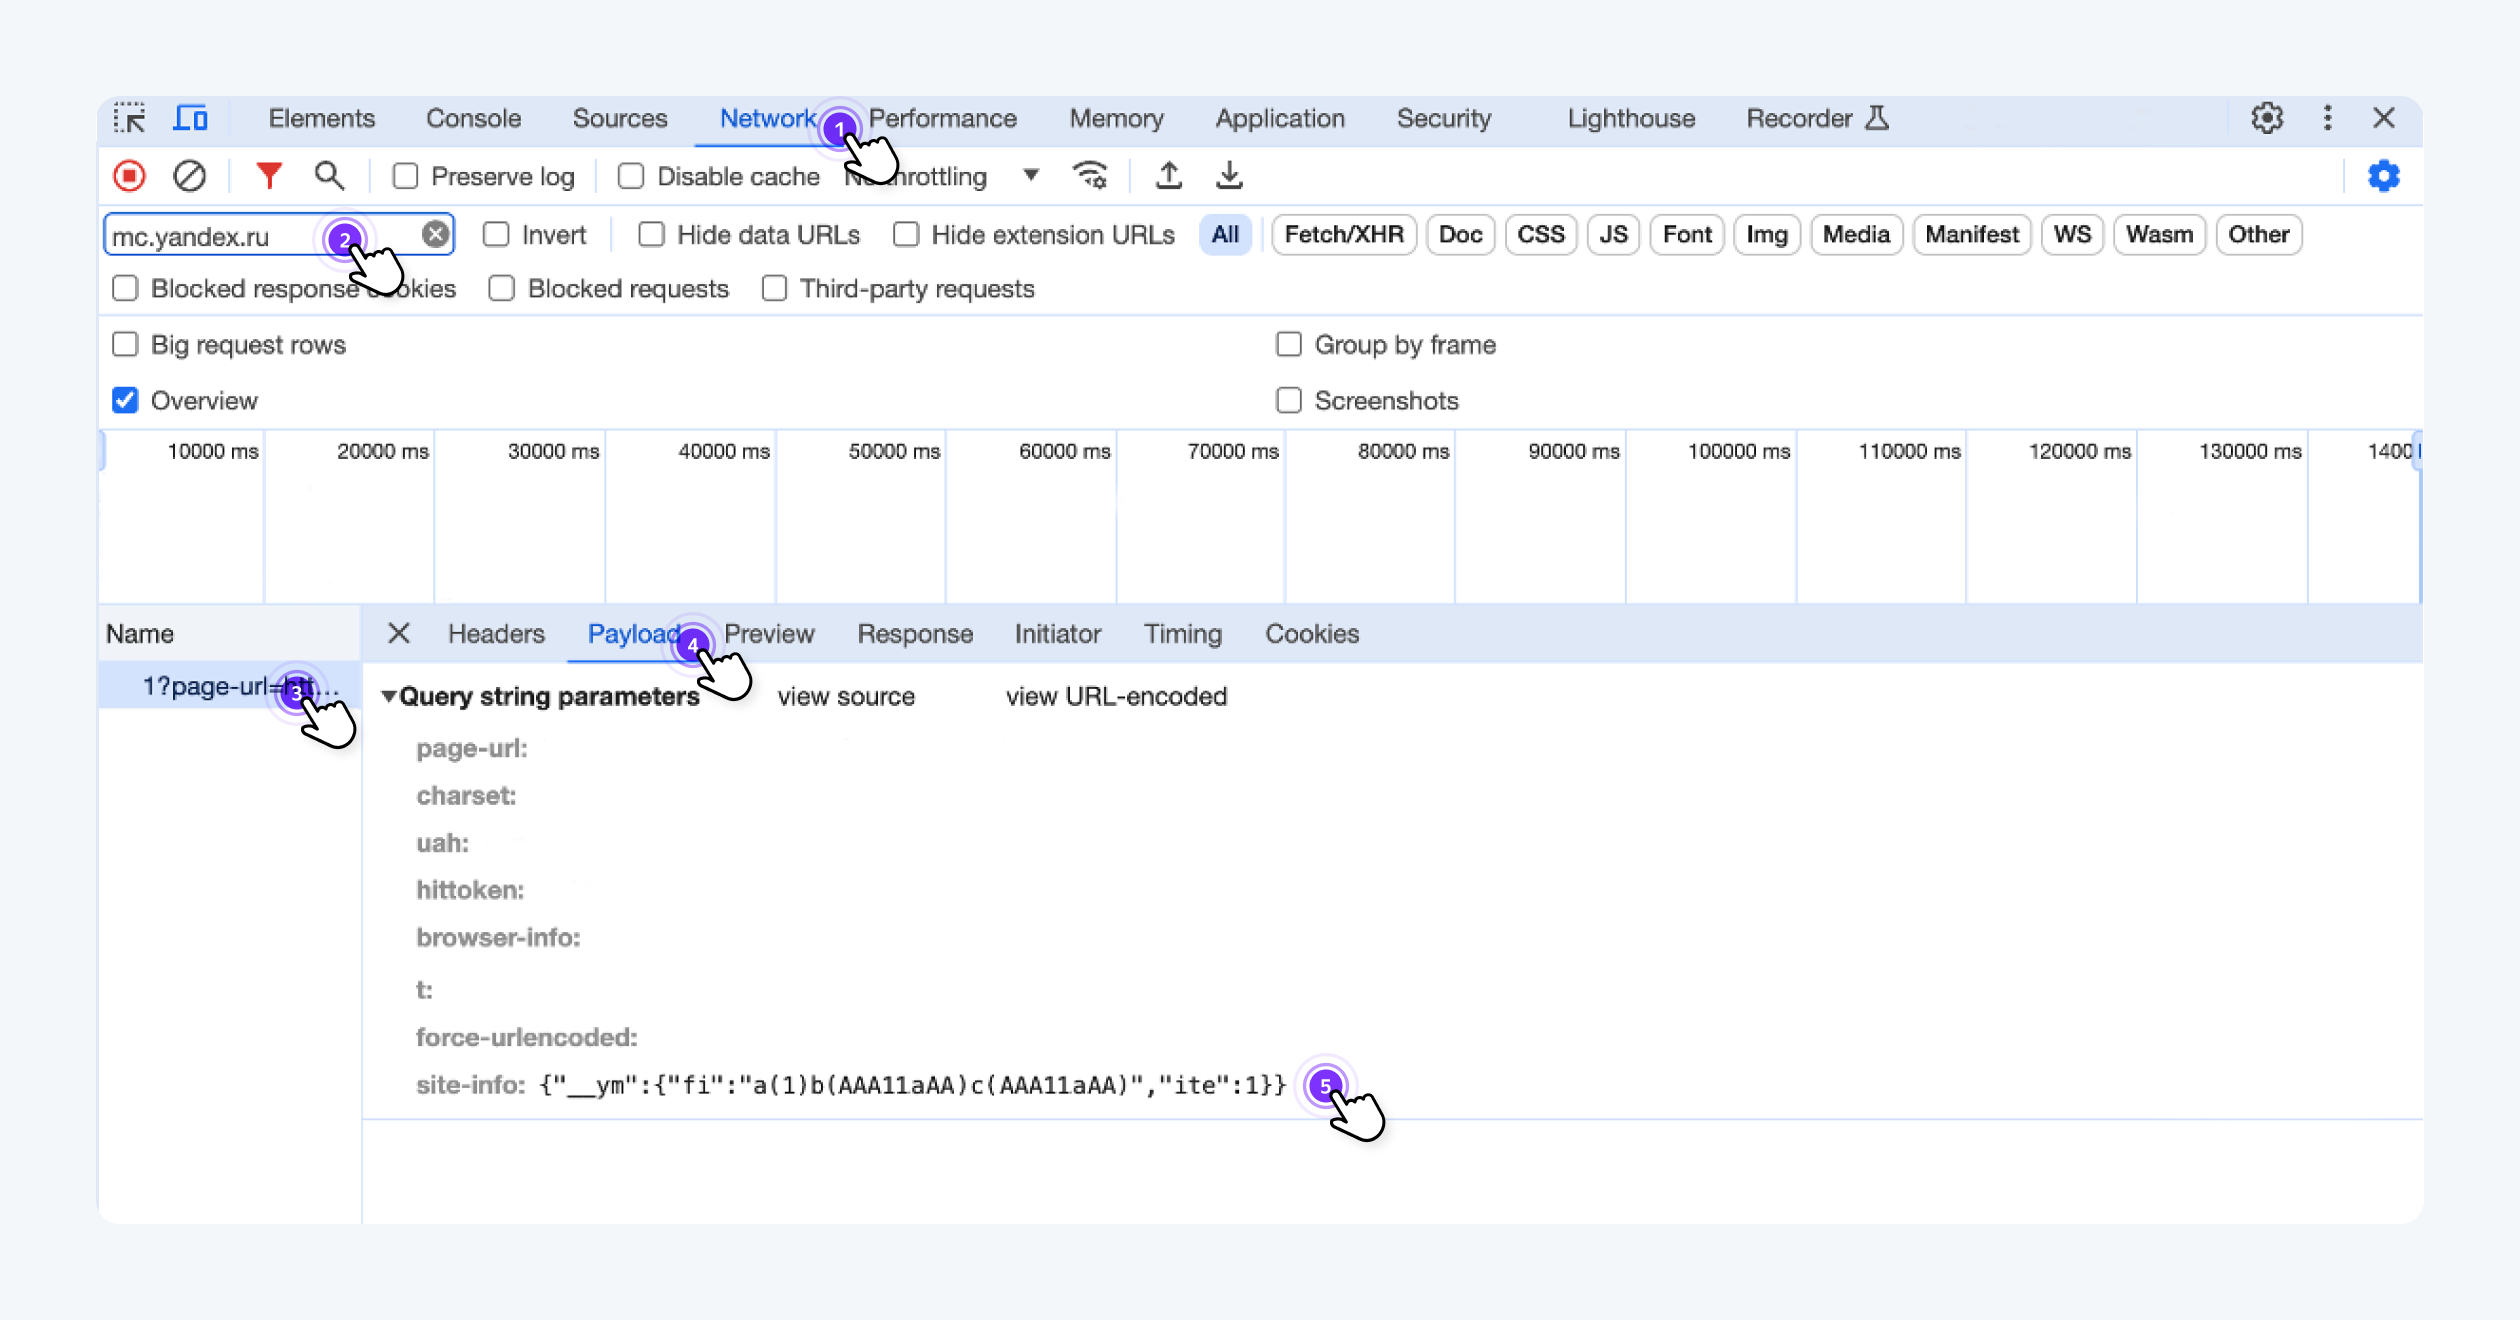Image resolution: width=2520 pixels, height=1320 pixels.
Task: Enable the Preserve log checkbox
Action: (405, 176)
